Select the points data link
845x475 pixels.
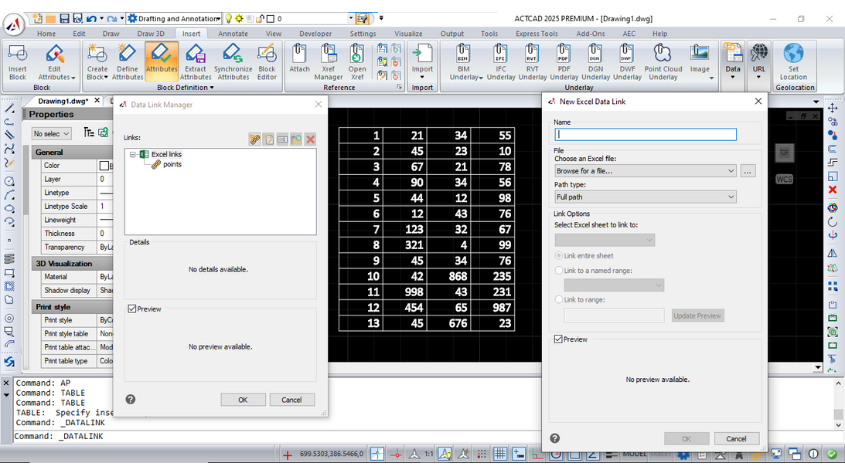click(172, 164)
